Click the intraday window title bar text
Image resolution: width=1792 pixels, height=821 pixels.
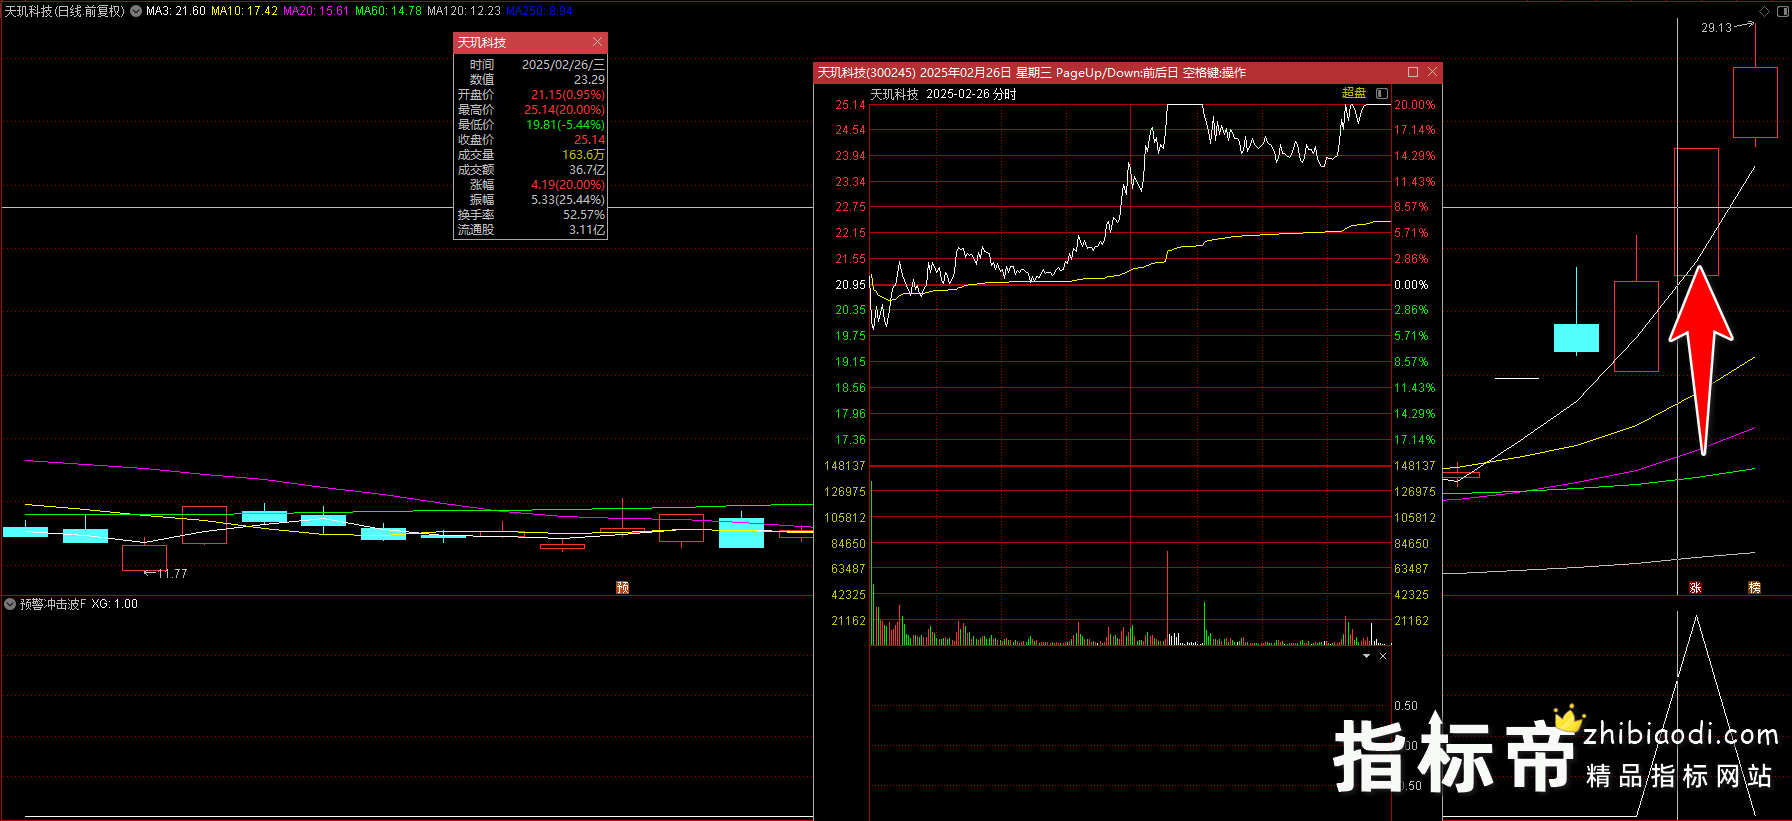click(1031, 72)
